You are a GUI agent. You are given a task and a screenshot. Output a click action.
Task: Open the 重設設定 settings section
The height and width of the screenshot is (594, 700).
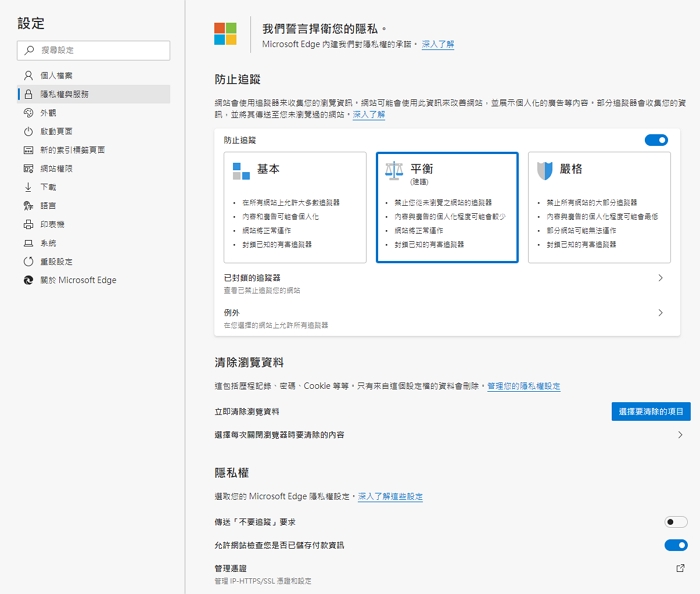point(94,262)
